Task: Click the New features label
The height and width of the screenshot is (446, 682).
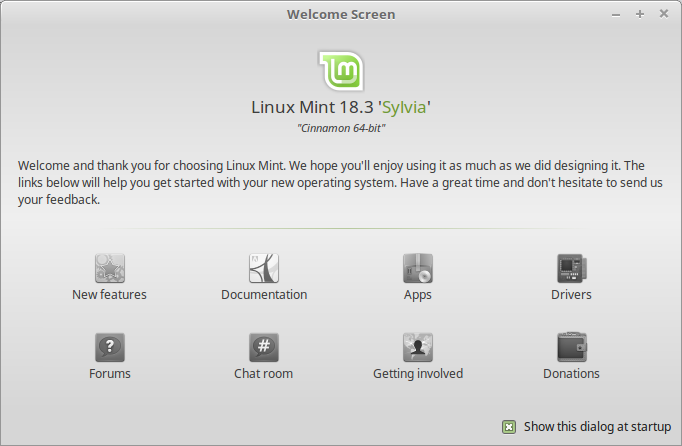Action: point(109,295)
